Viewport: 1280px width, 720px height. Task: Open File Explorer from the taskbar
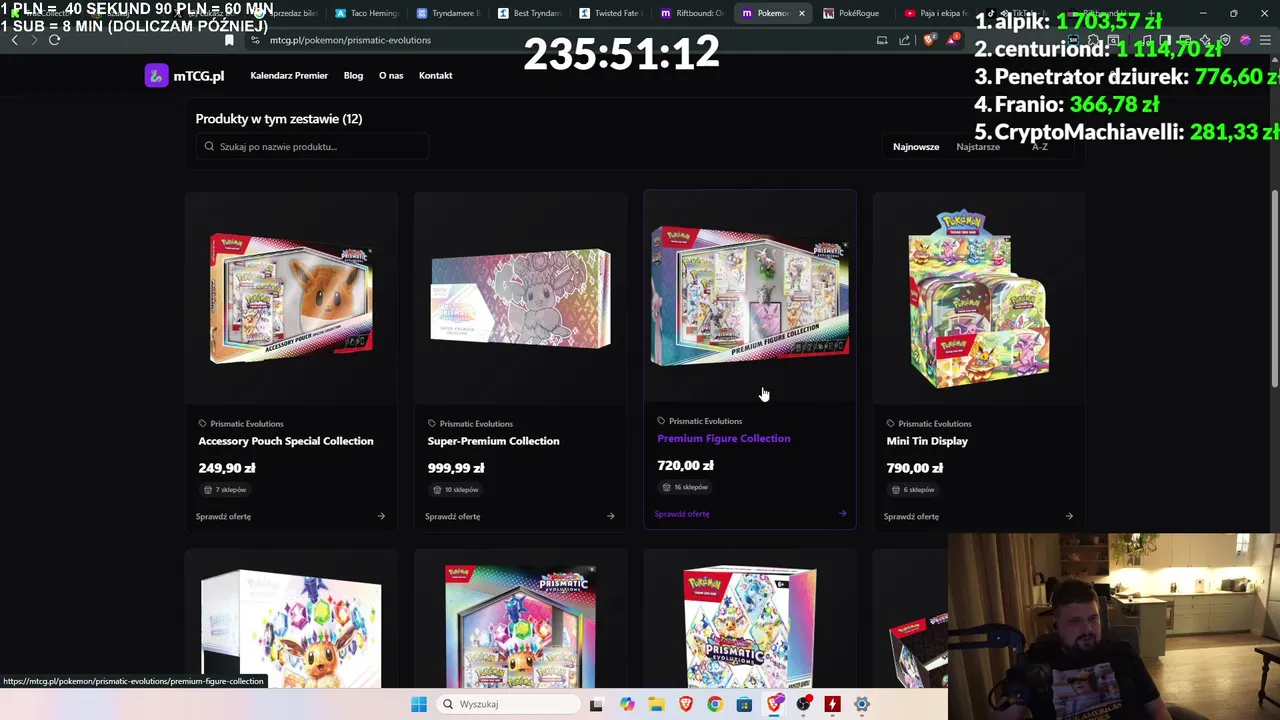[656, 704]
